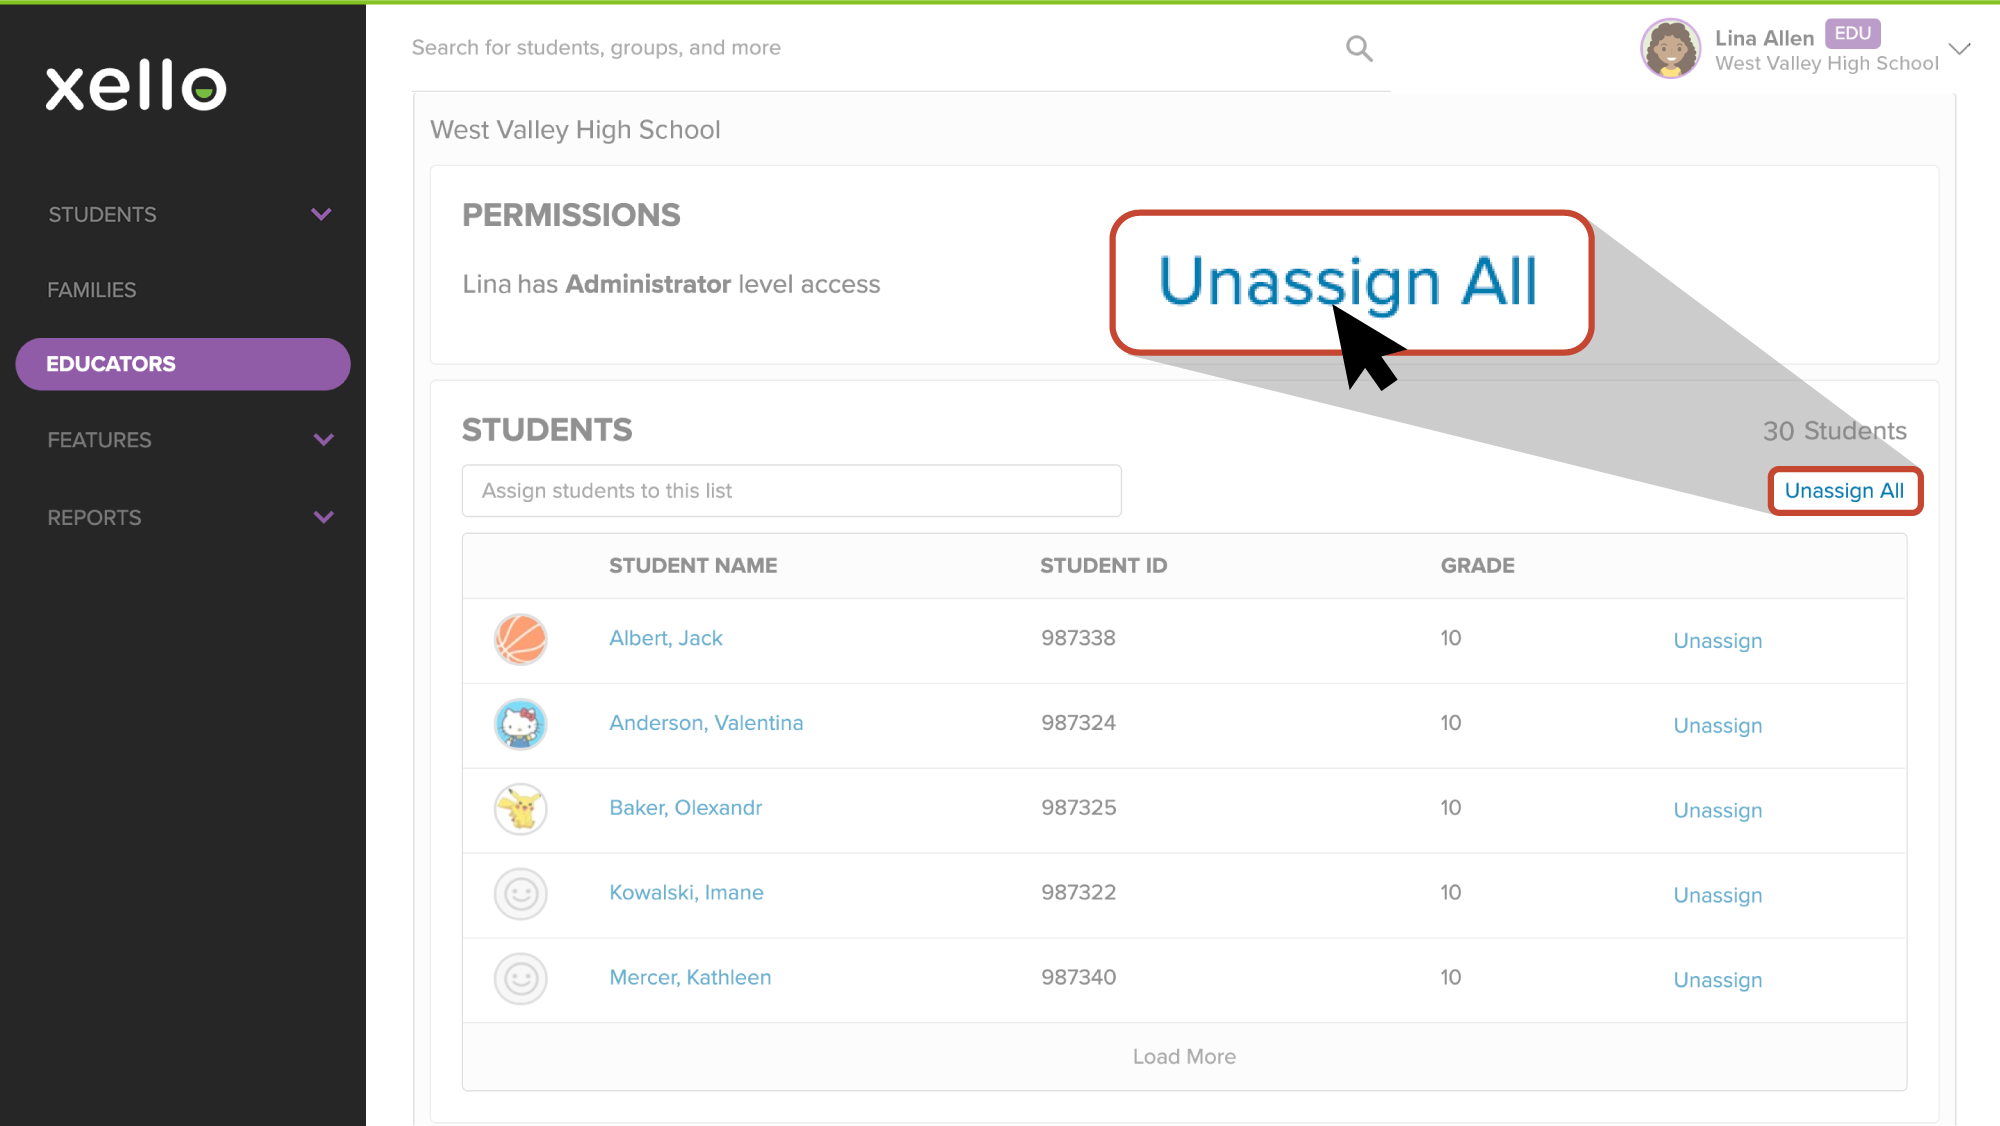Click Valentina Anderson's Hello Kitty avatar
The image size is (2000, 1126).
520,725
